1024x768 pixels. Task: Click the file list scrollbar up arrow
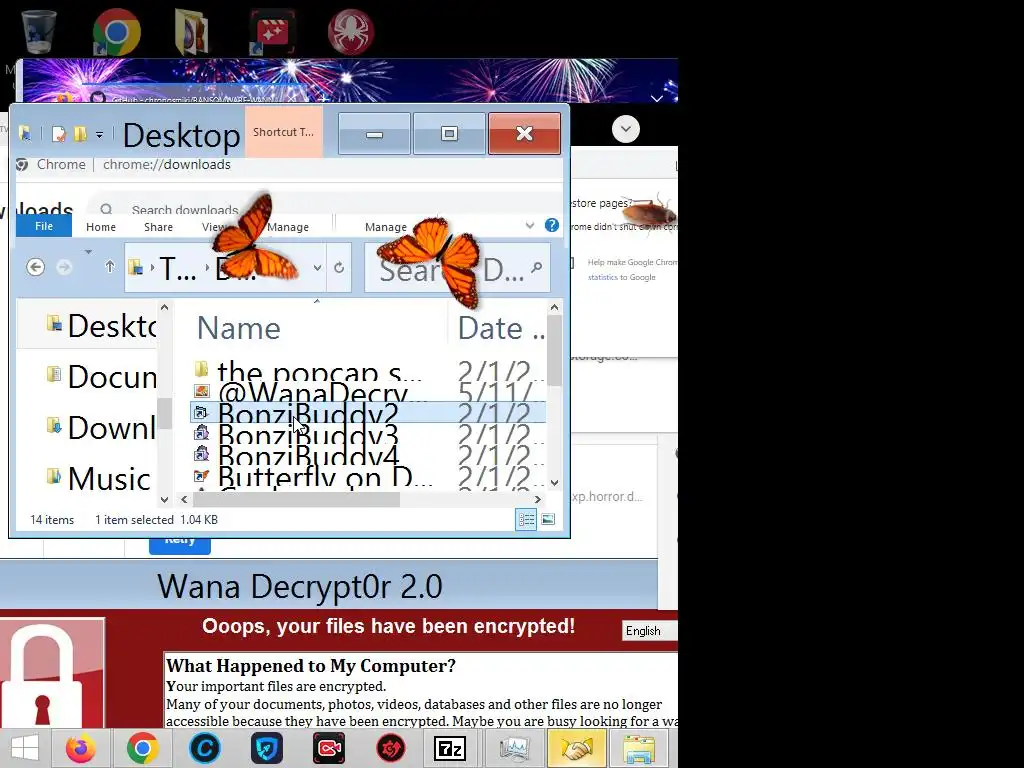point(554,307)
